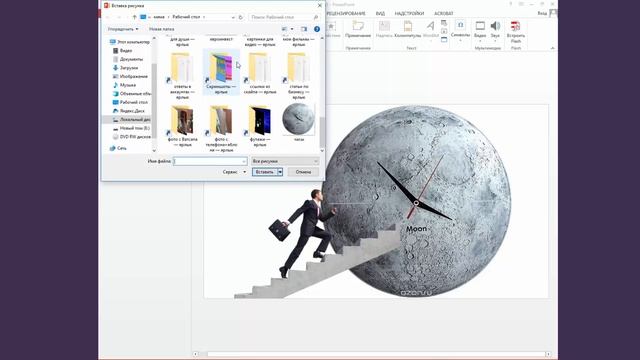Open the Звук audio ribbon dropdown
Image resolution: width=640 pixels, height=360 pixels.
495,31
